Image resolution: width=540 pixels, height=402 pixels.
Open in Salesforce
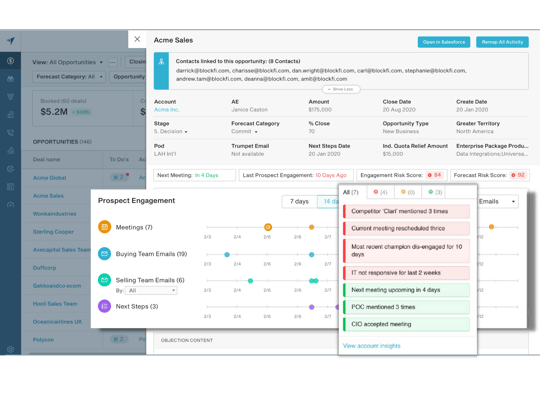[444, 42]
